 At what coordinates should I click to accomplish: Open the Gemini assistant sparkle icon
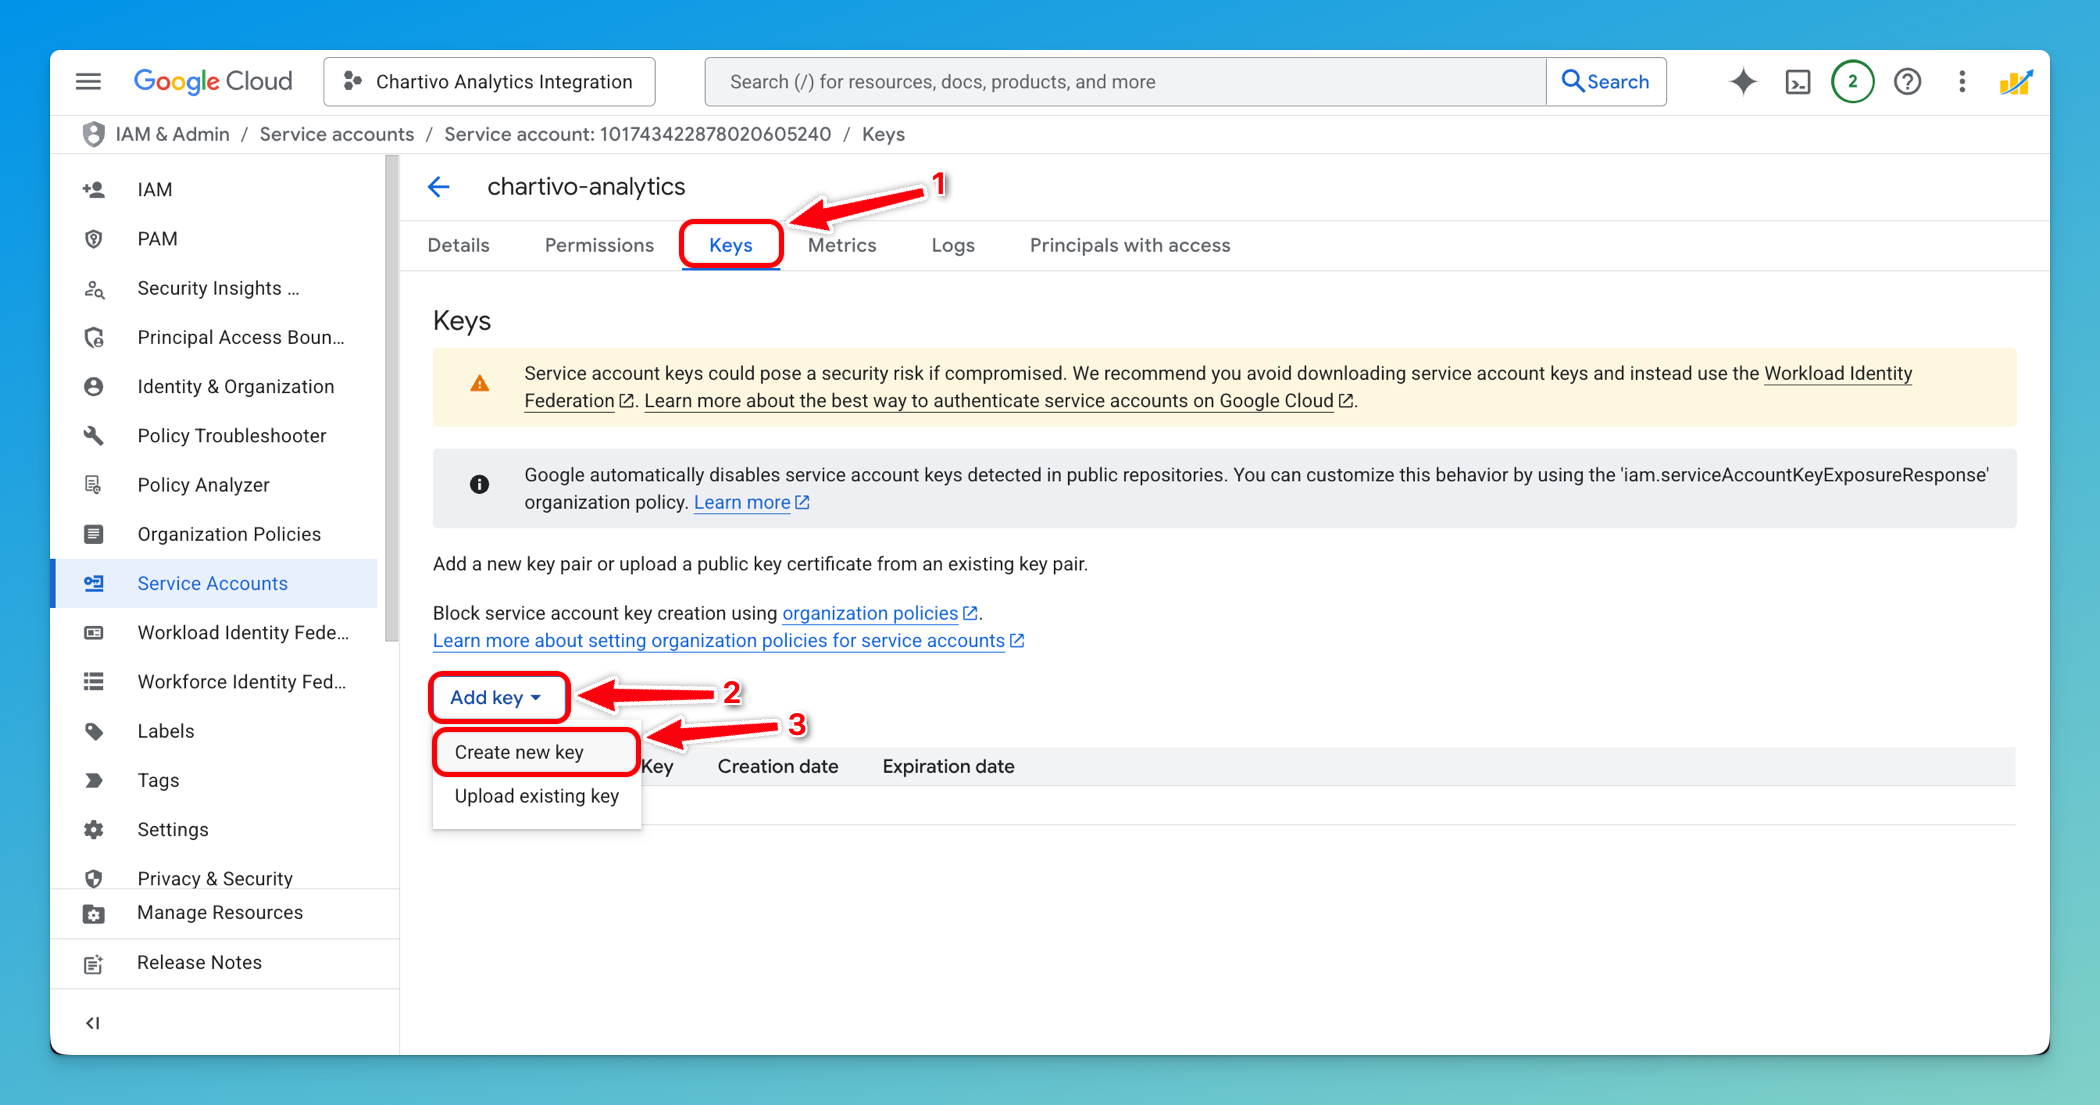(1742, 82)
